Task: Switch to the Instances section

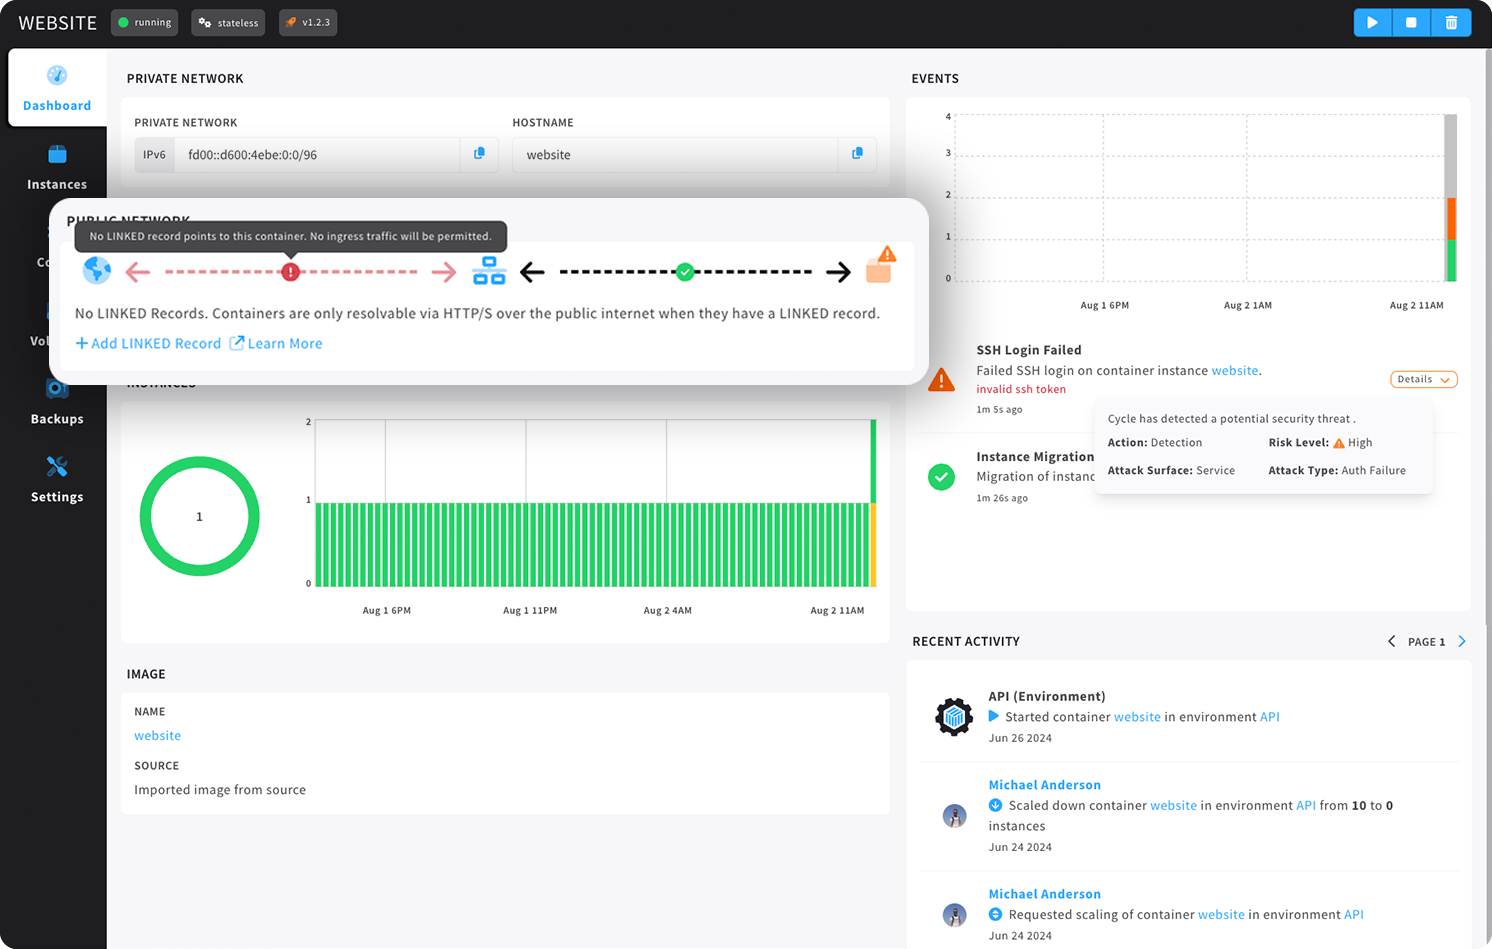Action: click(x=57, y=166)
